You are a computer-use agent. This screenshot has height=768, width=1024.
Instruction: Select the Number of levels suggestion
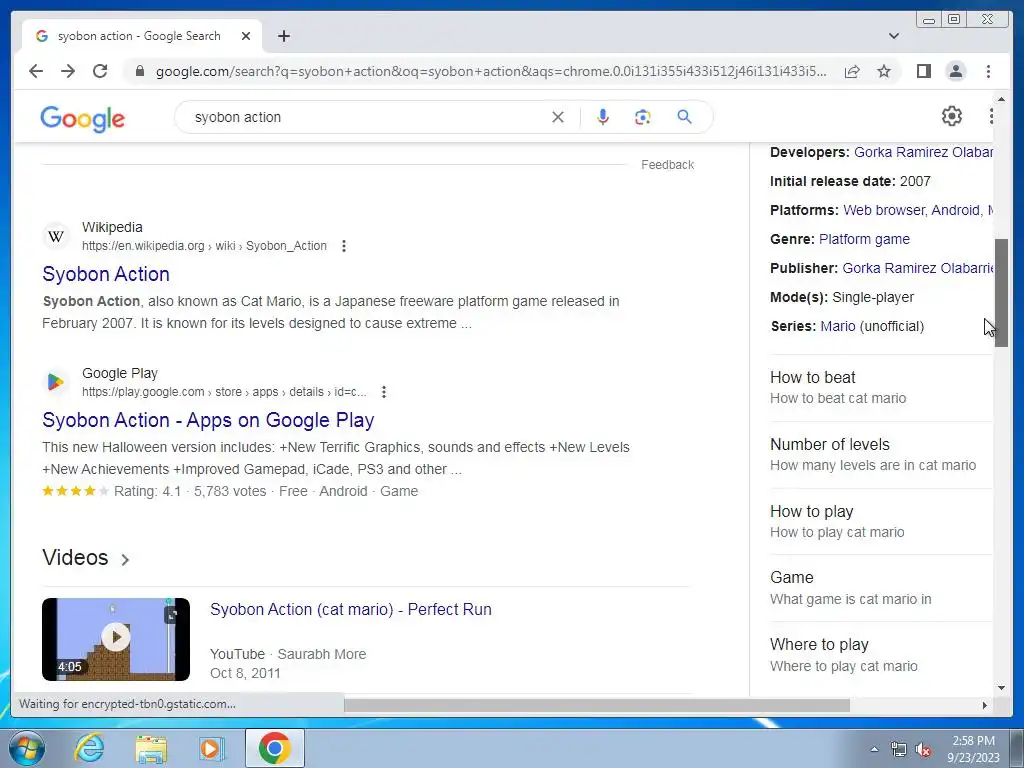coord(880,455)
